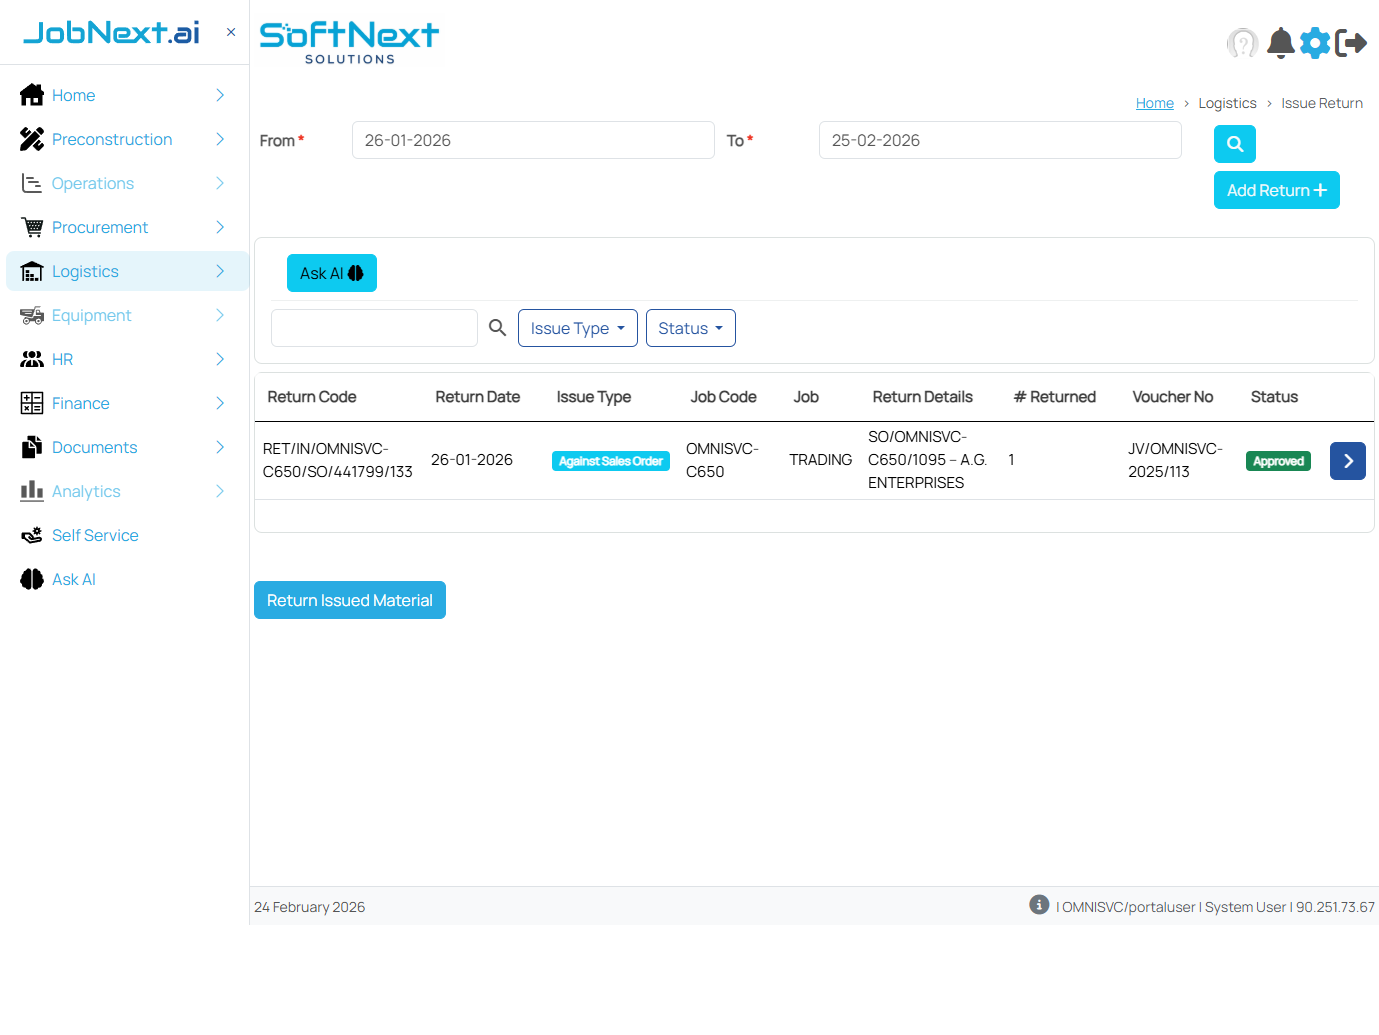Select Logistics in the sidebar menu

[x=85, y=271]
